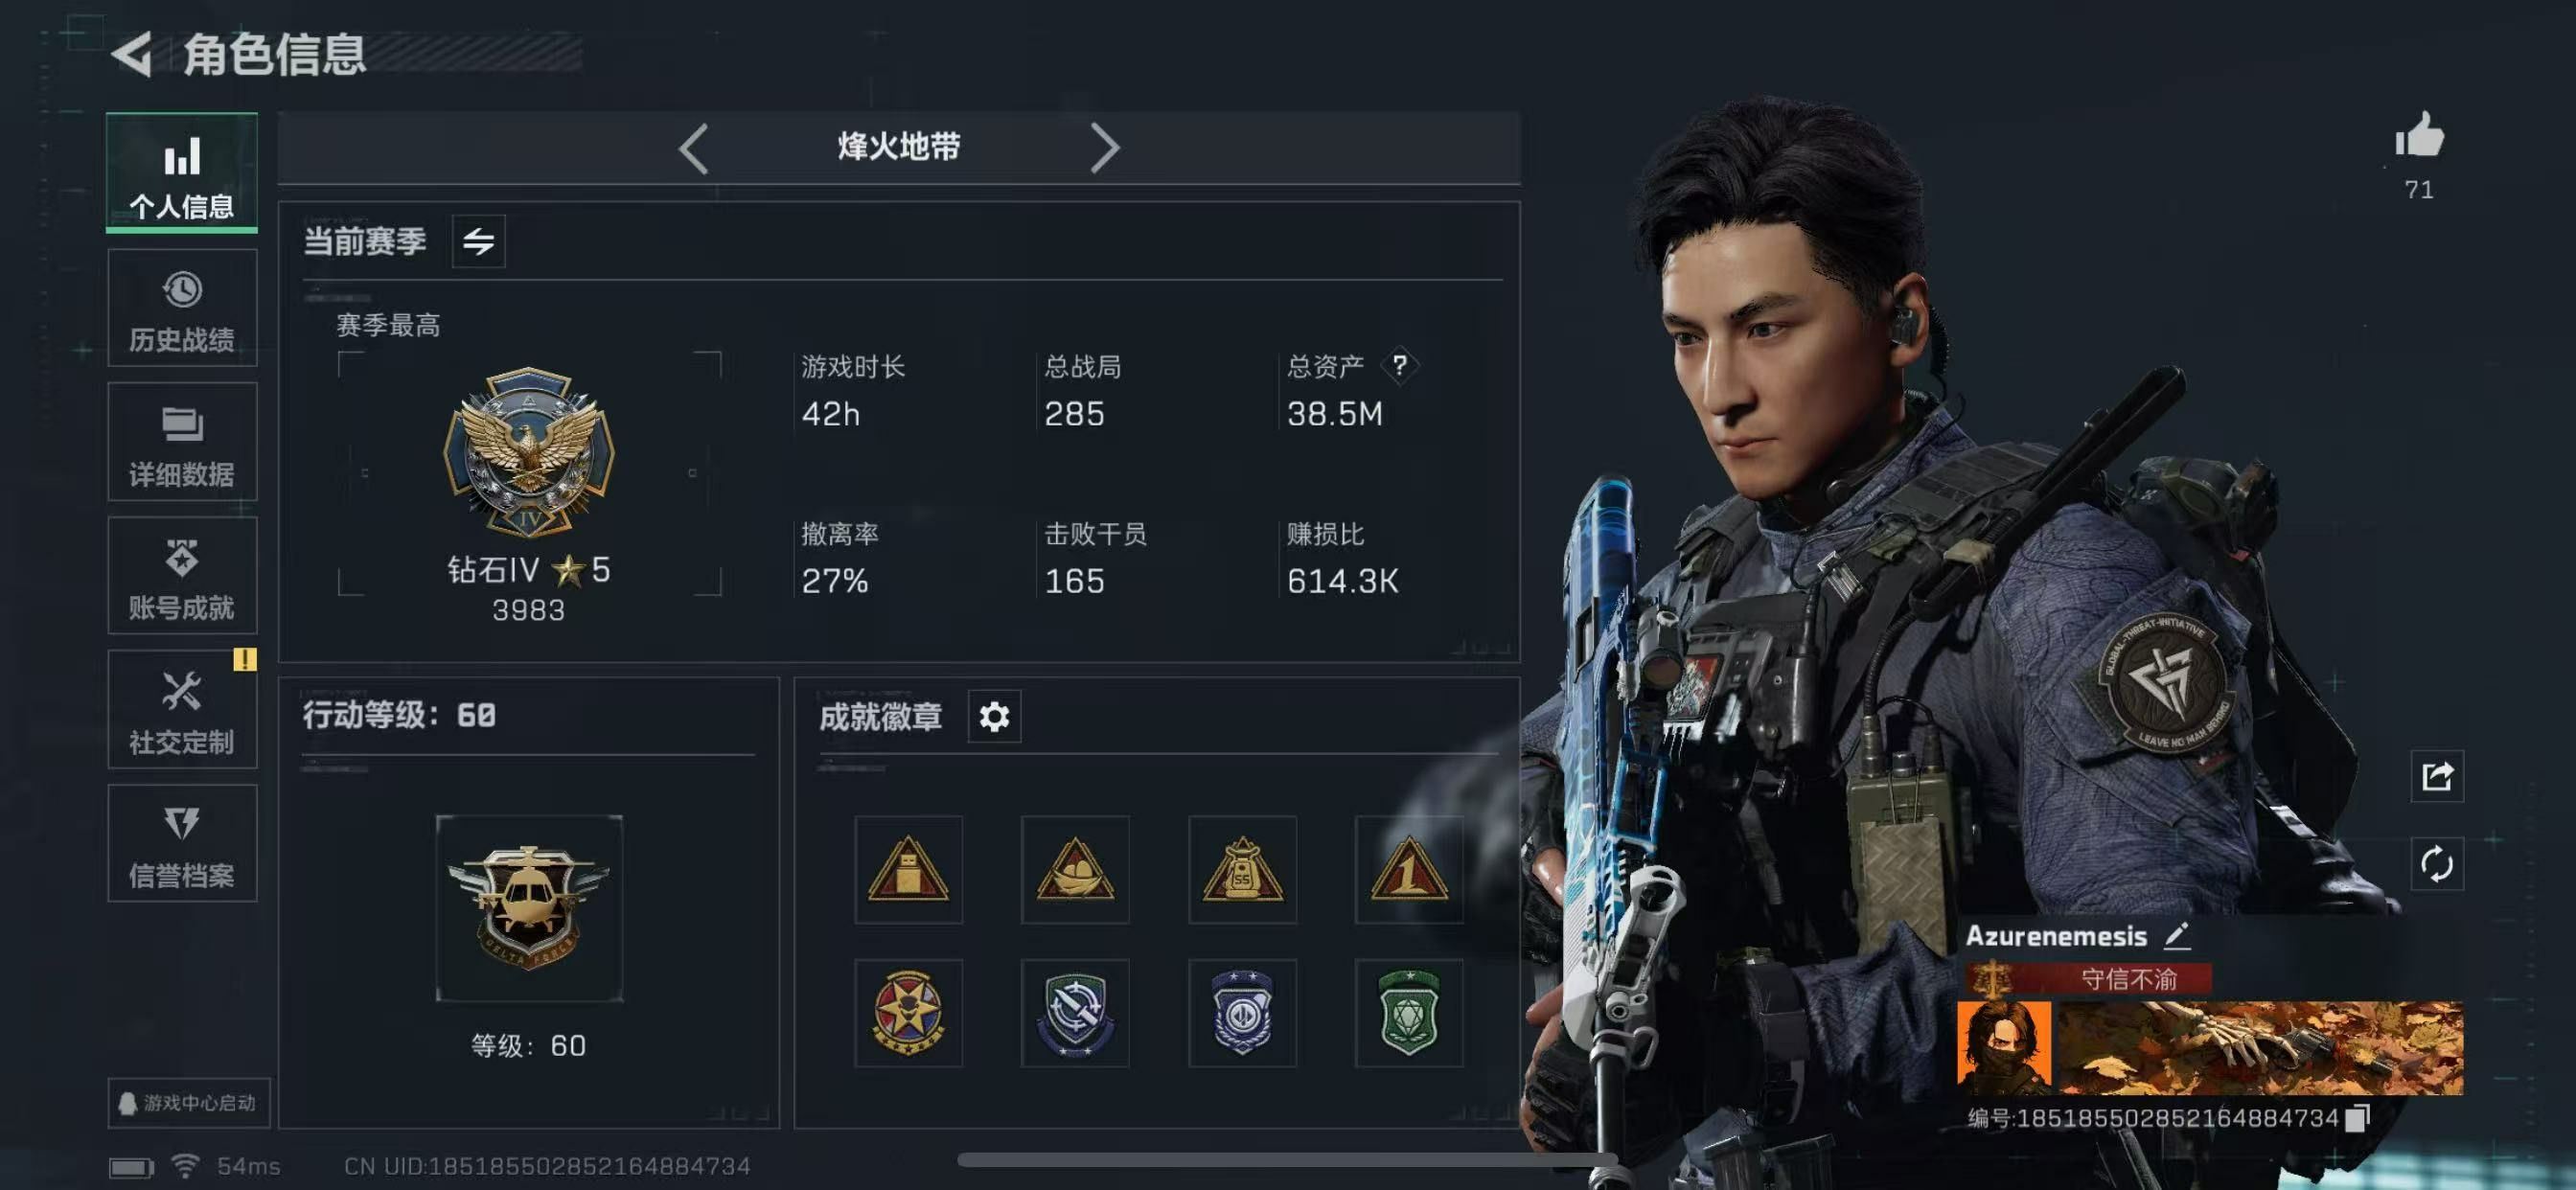The image size is (2576, 1190).
Task: Click the 游戏中心启动 button
Action: click(x=189, y=1102)
